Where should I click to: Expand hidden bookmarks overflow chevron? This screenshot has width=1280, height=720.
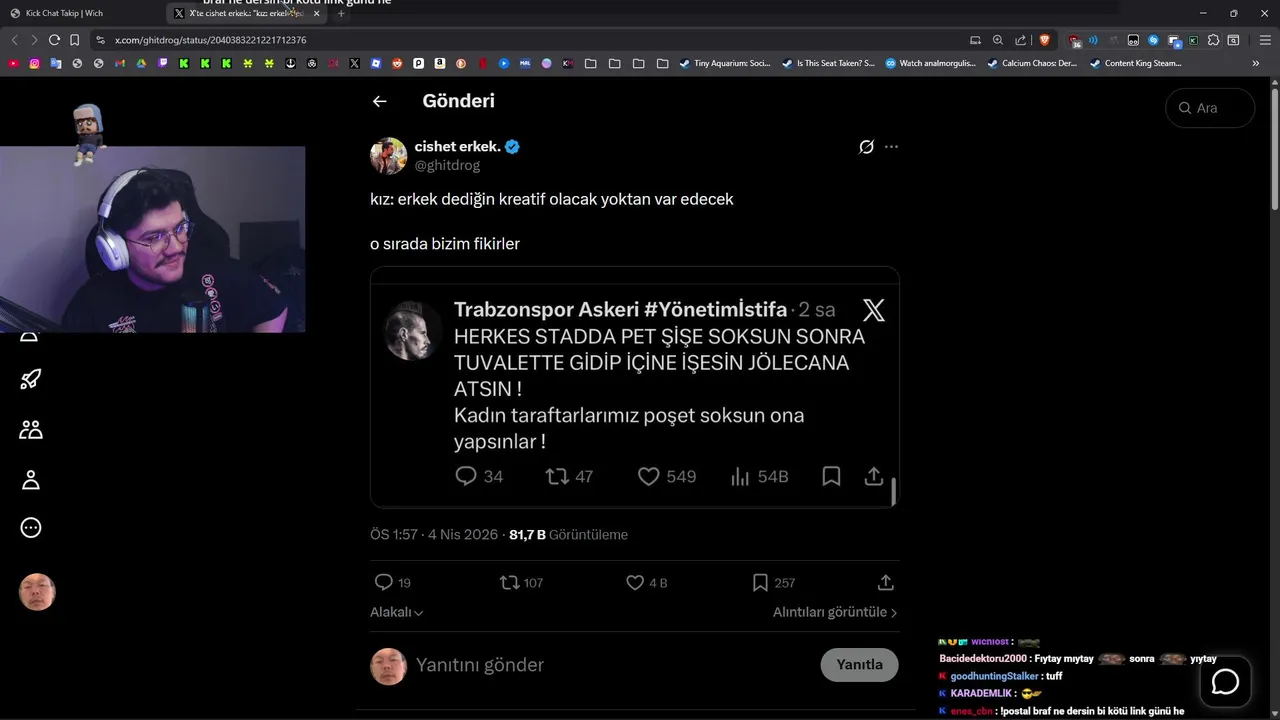pyautogui.click(x=1256, y=63)
